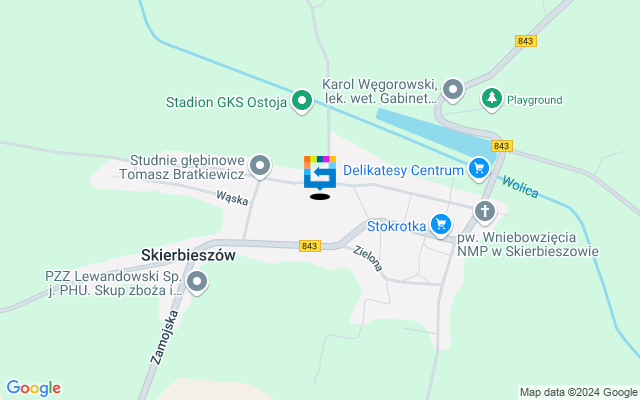Click the pw. Wniebowzięcia NMP church label
This screenshot has height=400, width=640.
pos(528,244)
